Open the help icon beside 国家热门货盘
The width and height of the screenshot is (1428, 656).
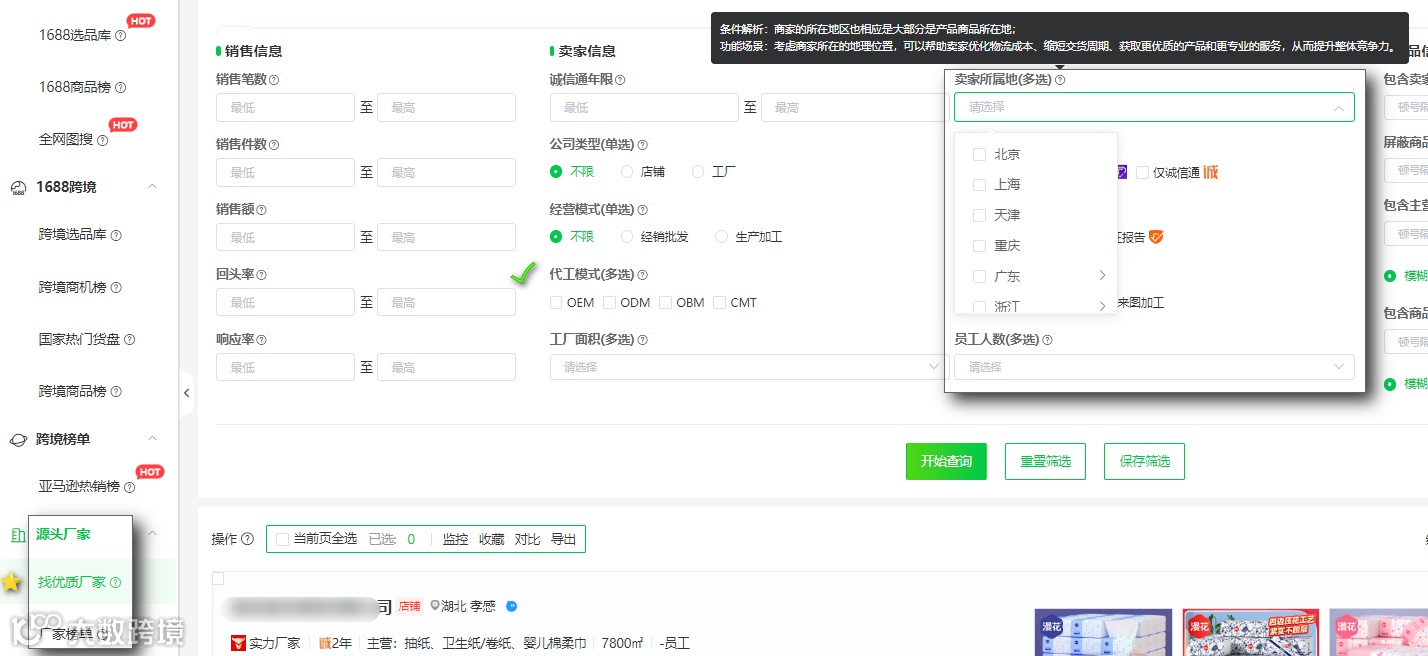[129, 340]
